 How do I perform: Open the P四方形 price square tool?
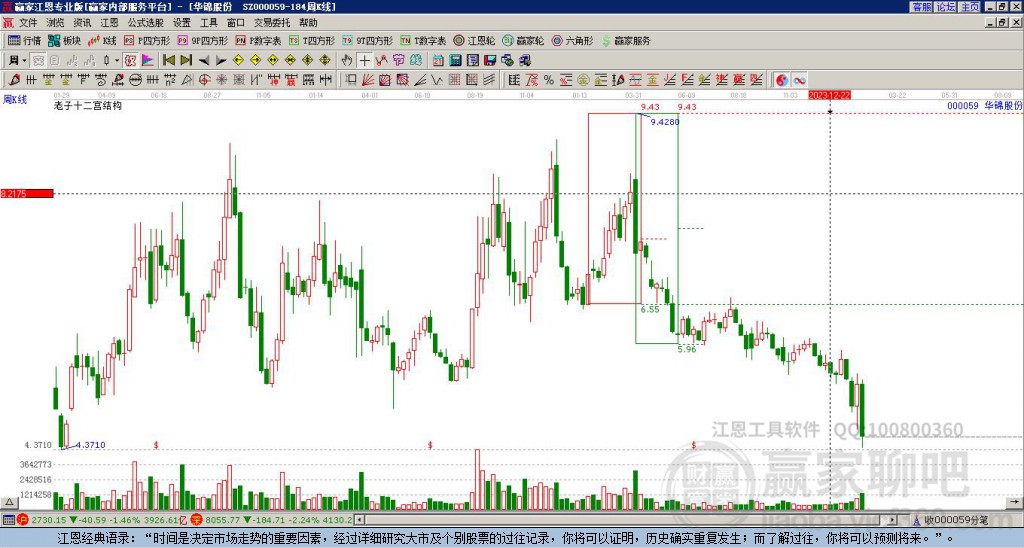coord(147,40)
